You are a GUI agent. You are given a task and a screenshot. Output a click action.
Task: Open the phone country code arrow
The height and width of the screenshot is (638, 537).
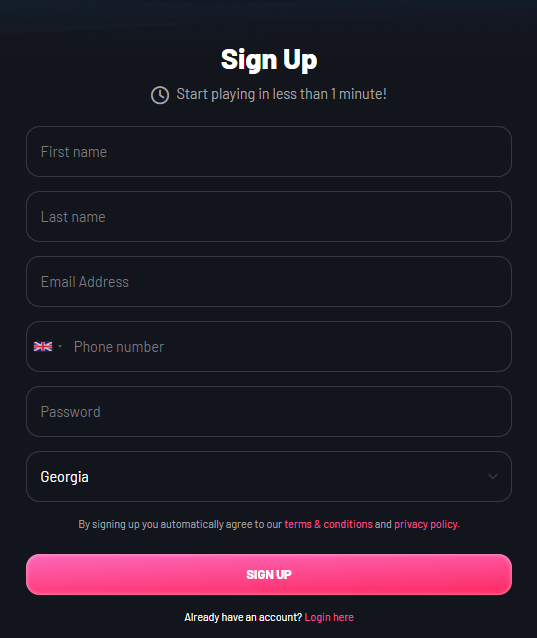60,347
